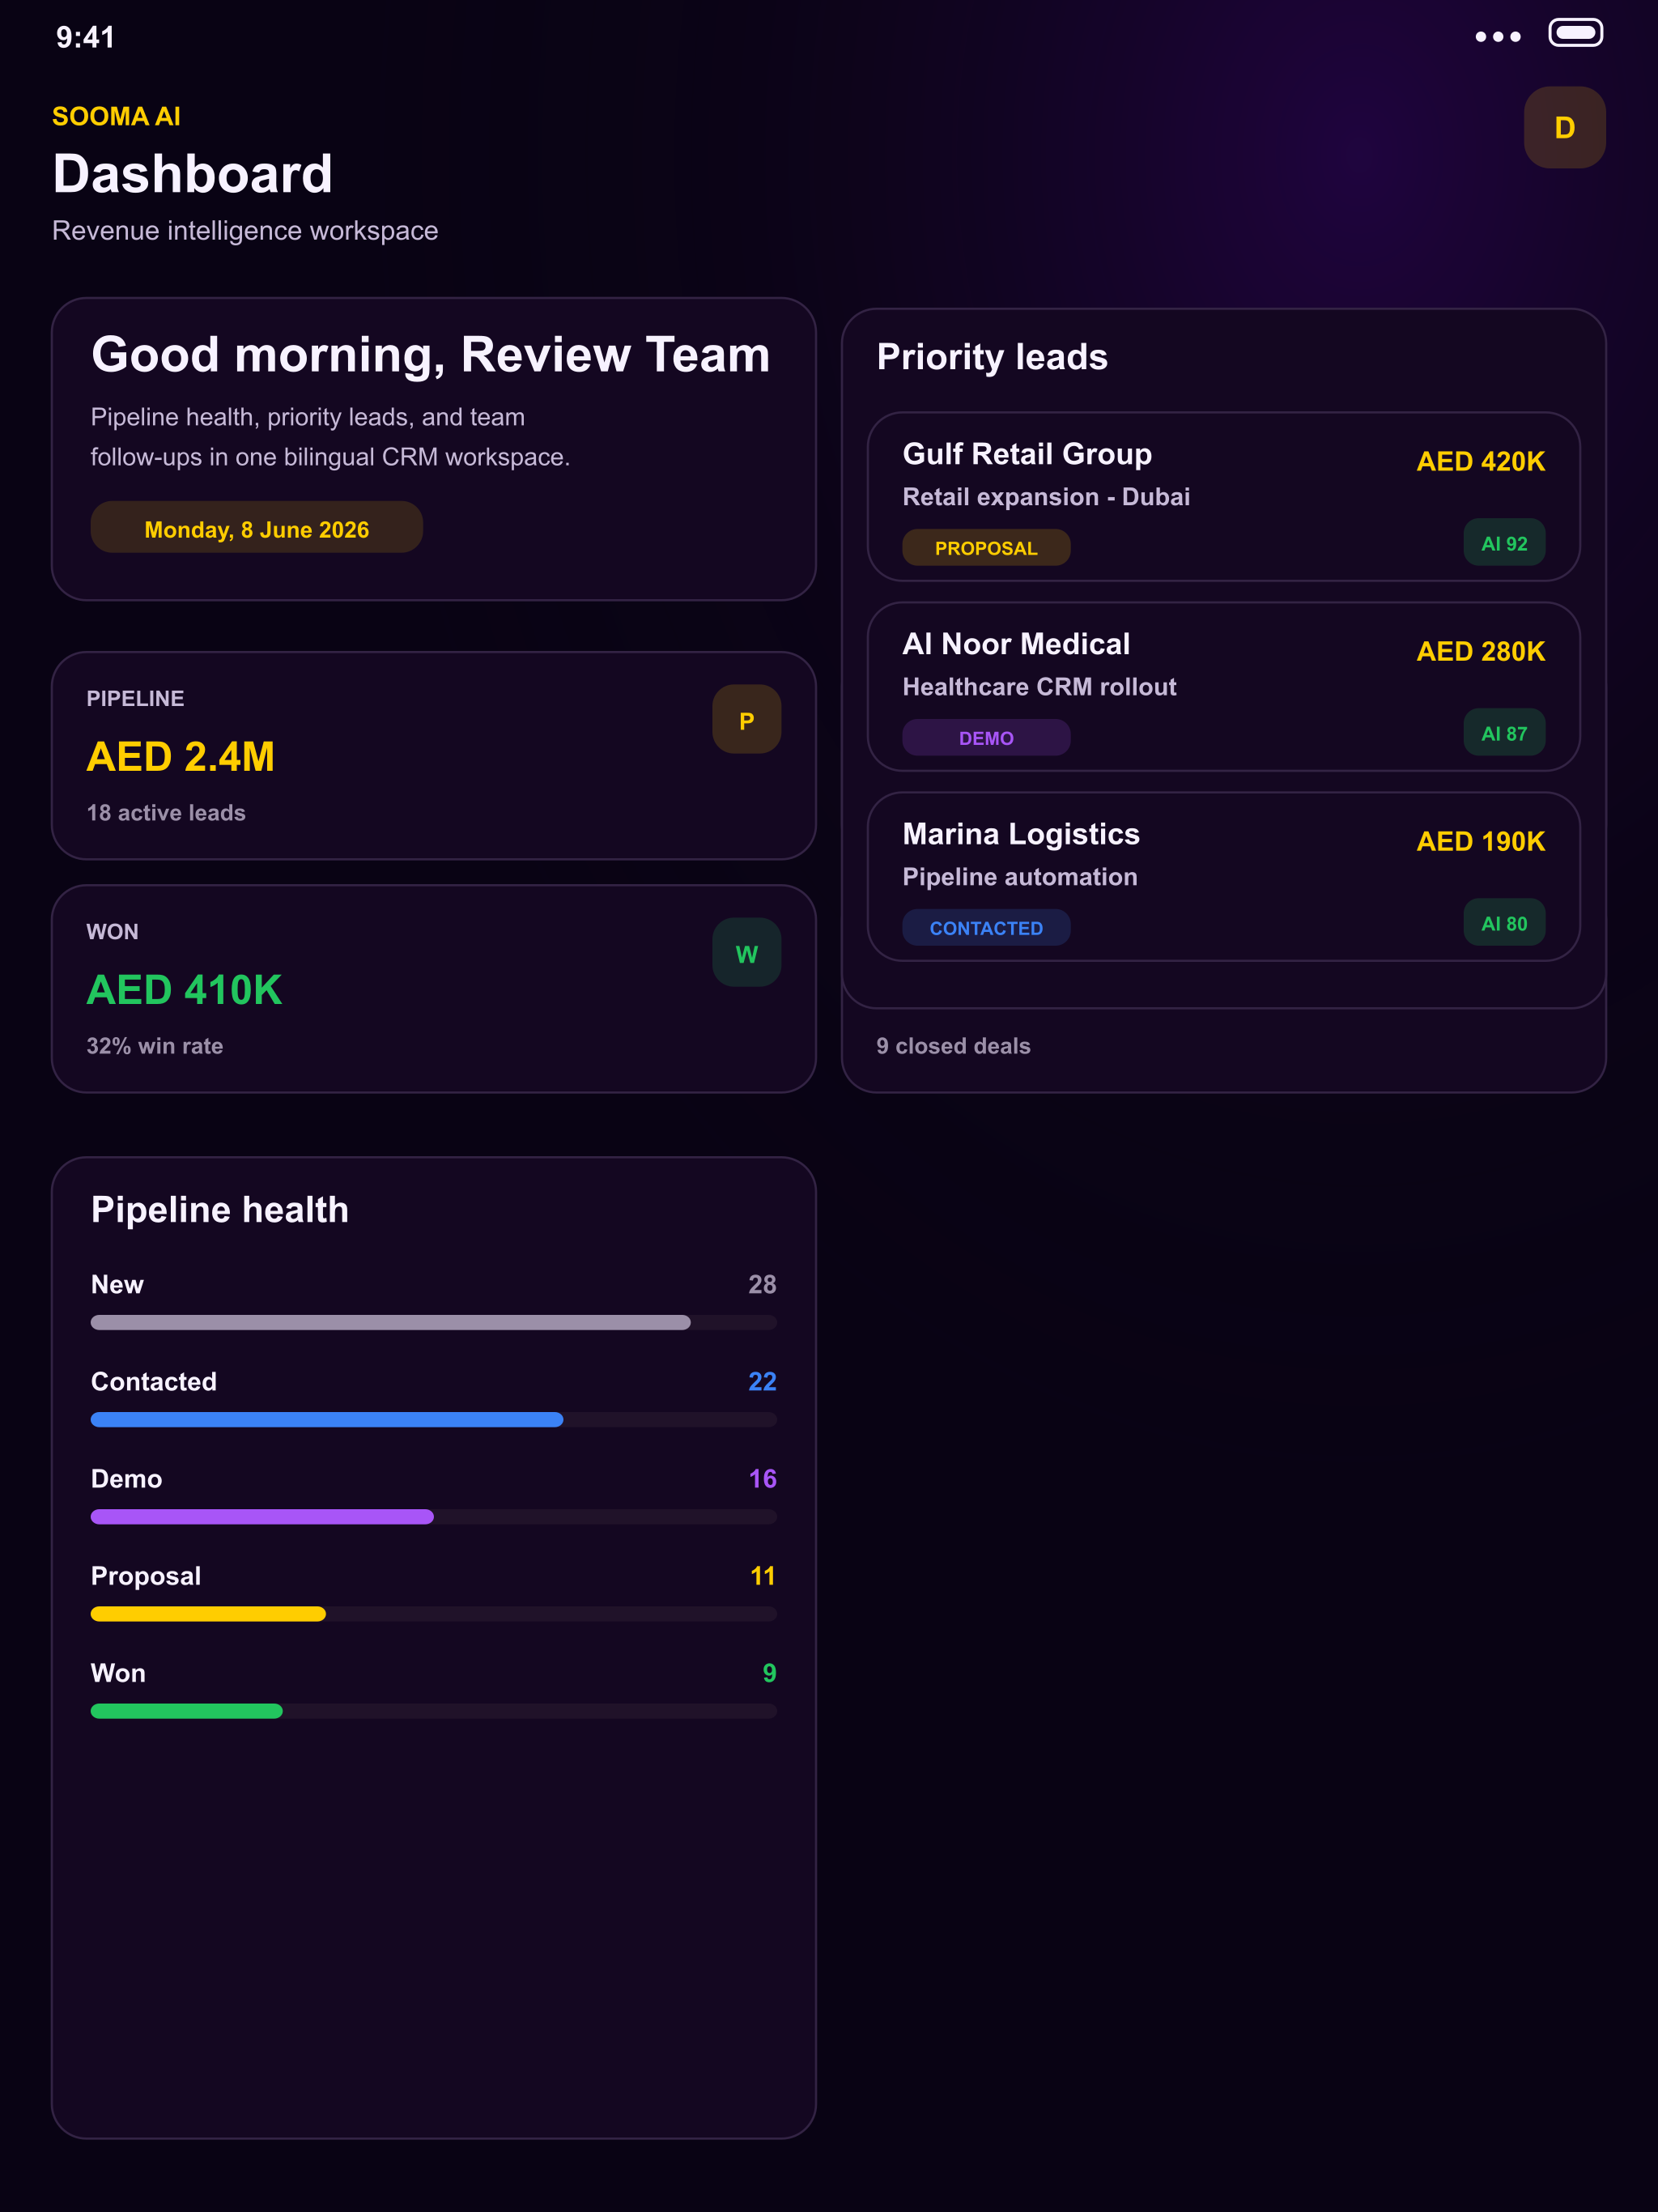The width and height of the screenshot is (1658, 2212).
Task: Open the Gulf Retail Group lead
Action: point(1223,496)
